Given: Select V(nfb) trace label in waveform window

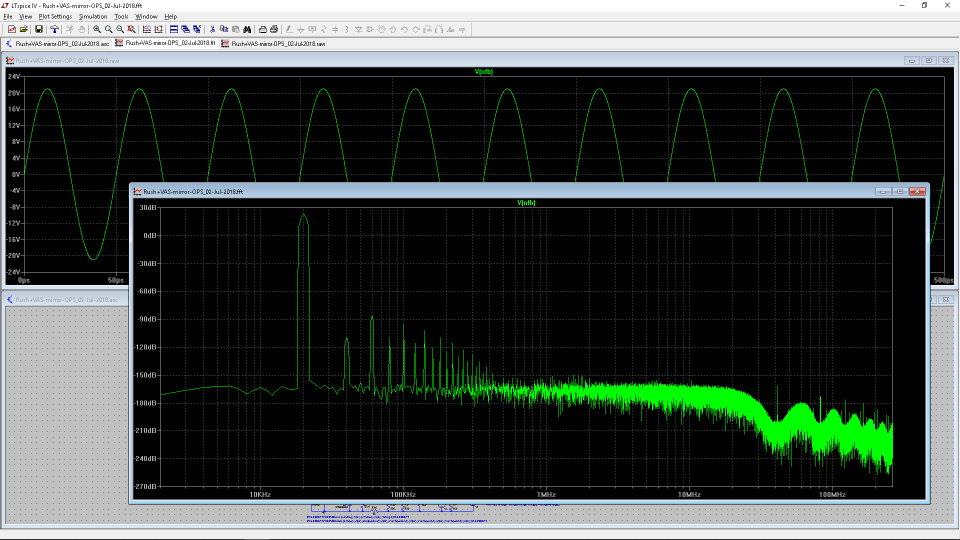Looking at the screenshot, I should (x=484, y=72).
